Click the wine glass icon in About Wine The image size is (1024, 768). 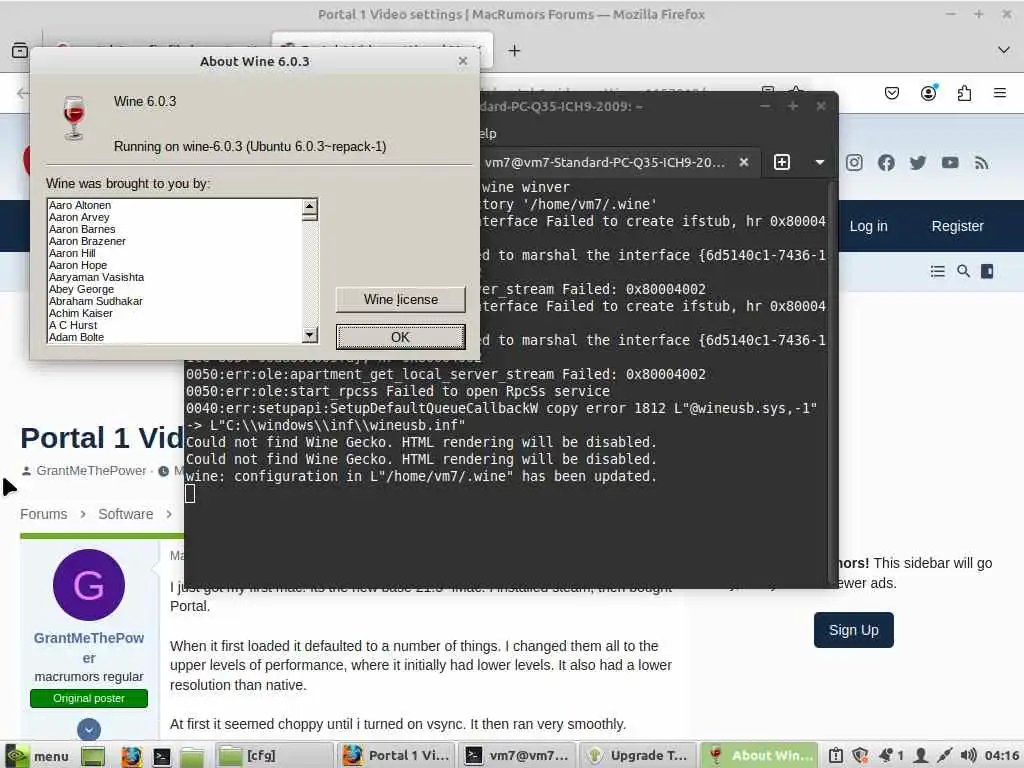[74, 118]
